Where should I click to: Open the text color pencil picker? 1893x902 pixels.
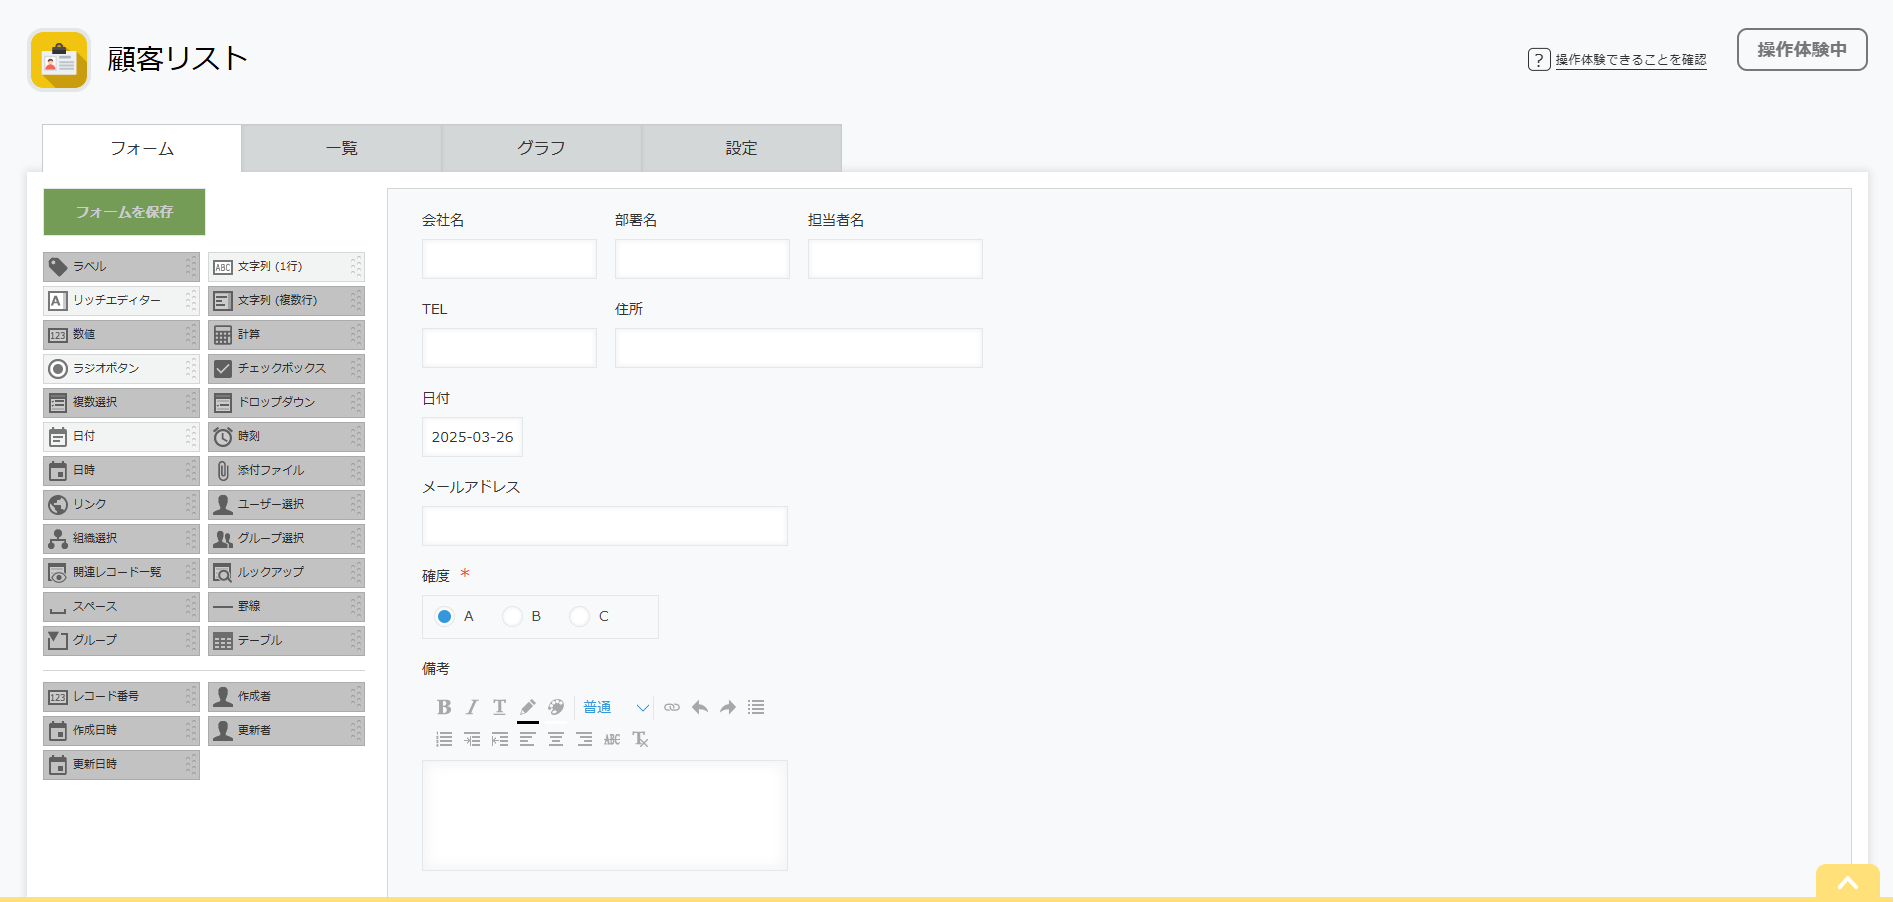click(x=528, y=708)
